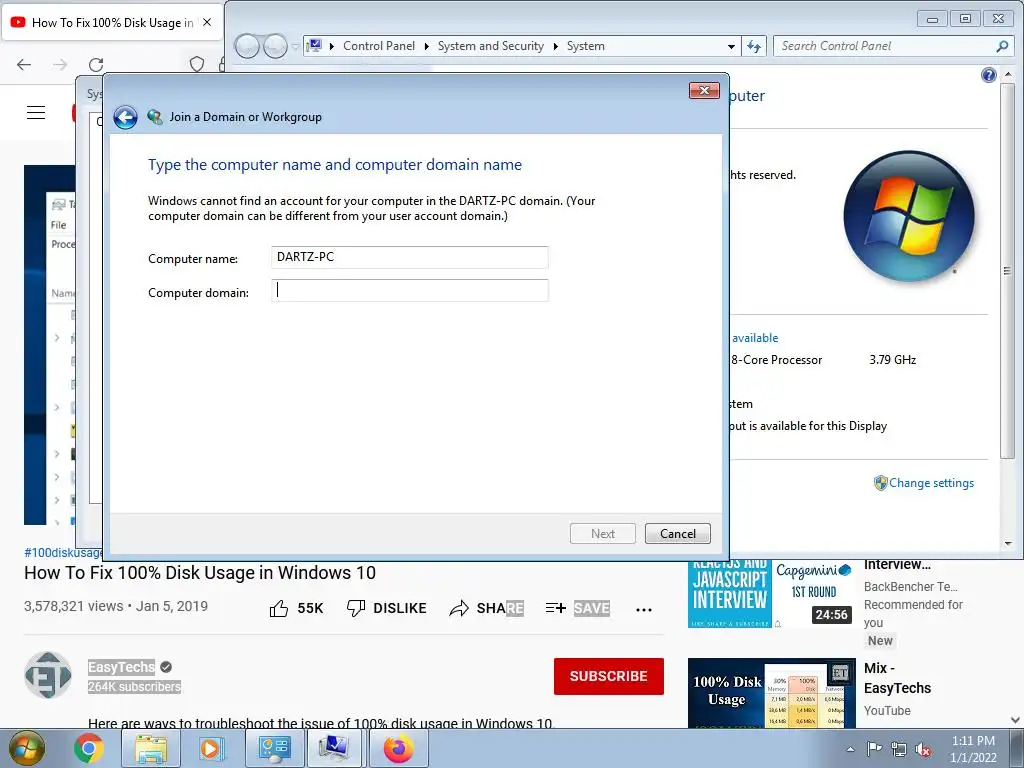
Task: Click the 3,578,321 views text
Action: 73,606
